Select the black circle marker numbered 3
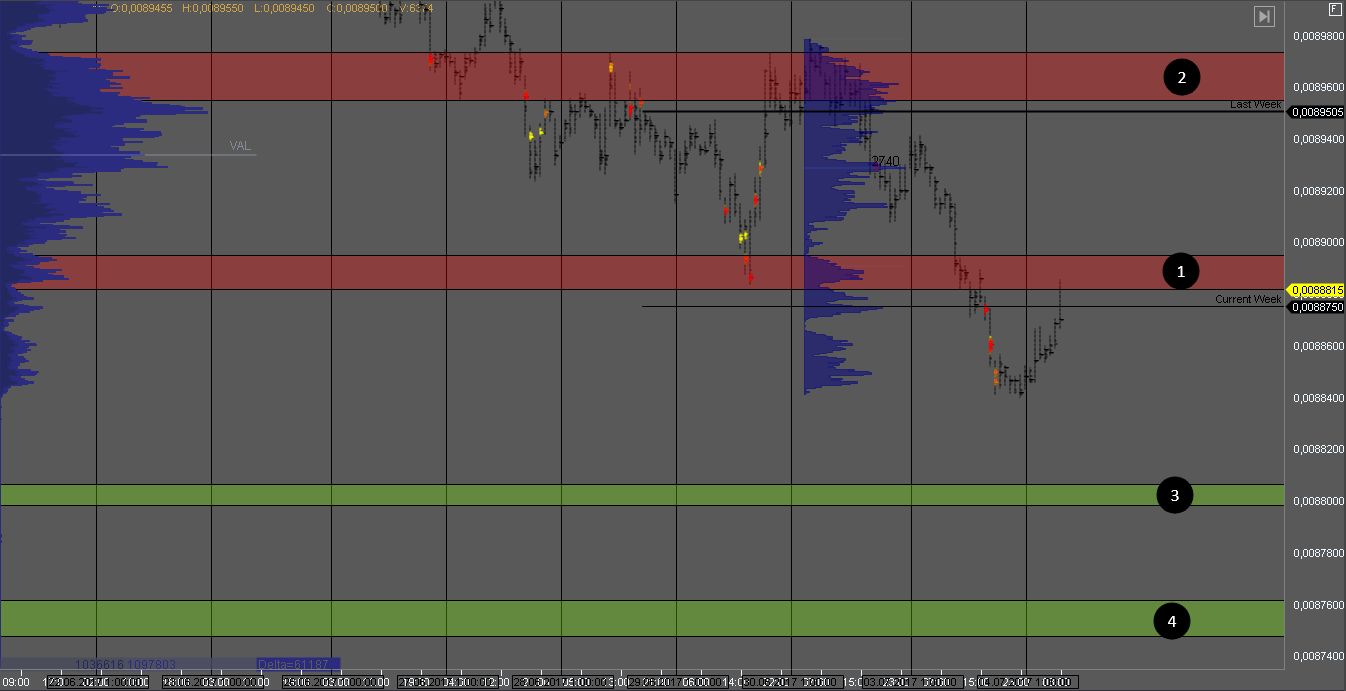This screenshot has height=691, width=1346. [1175, 495]
